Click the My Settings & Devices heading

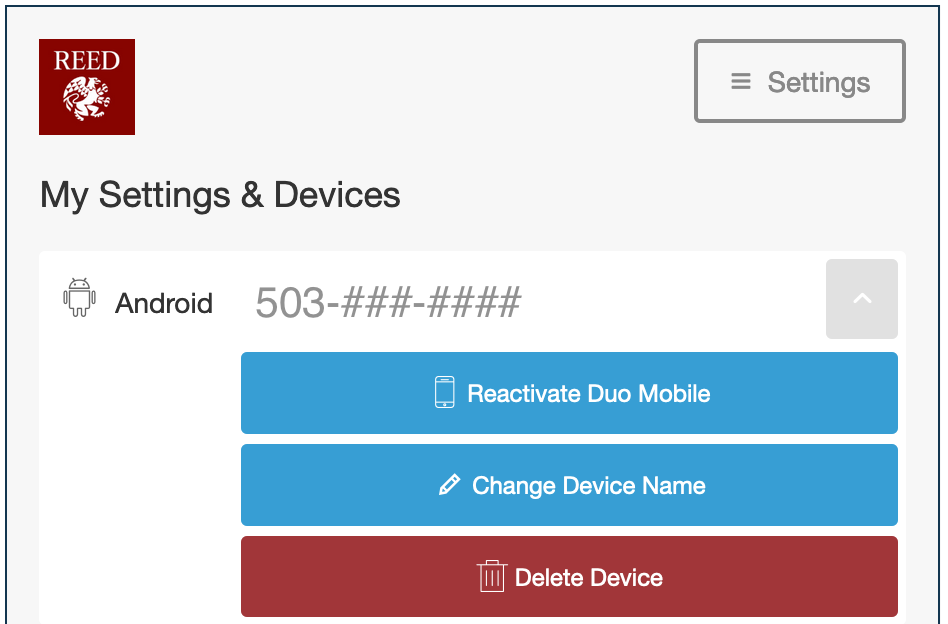point(220,194)
